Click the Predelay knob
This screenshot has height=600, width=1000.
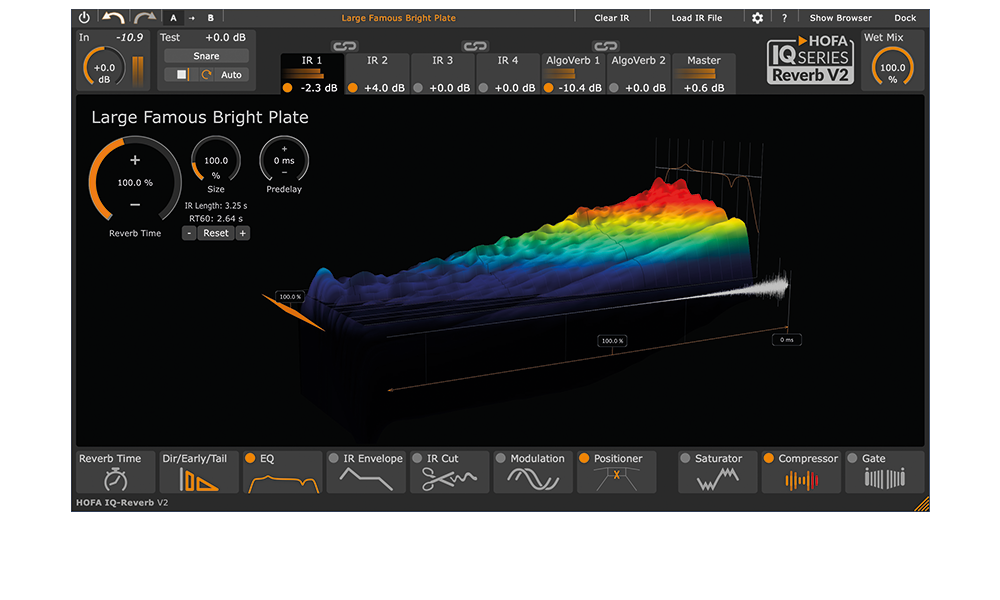[284, 160]
